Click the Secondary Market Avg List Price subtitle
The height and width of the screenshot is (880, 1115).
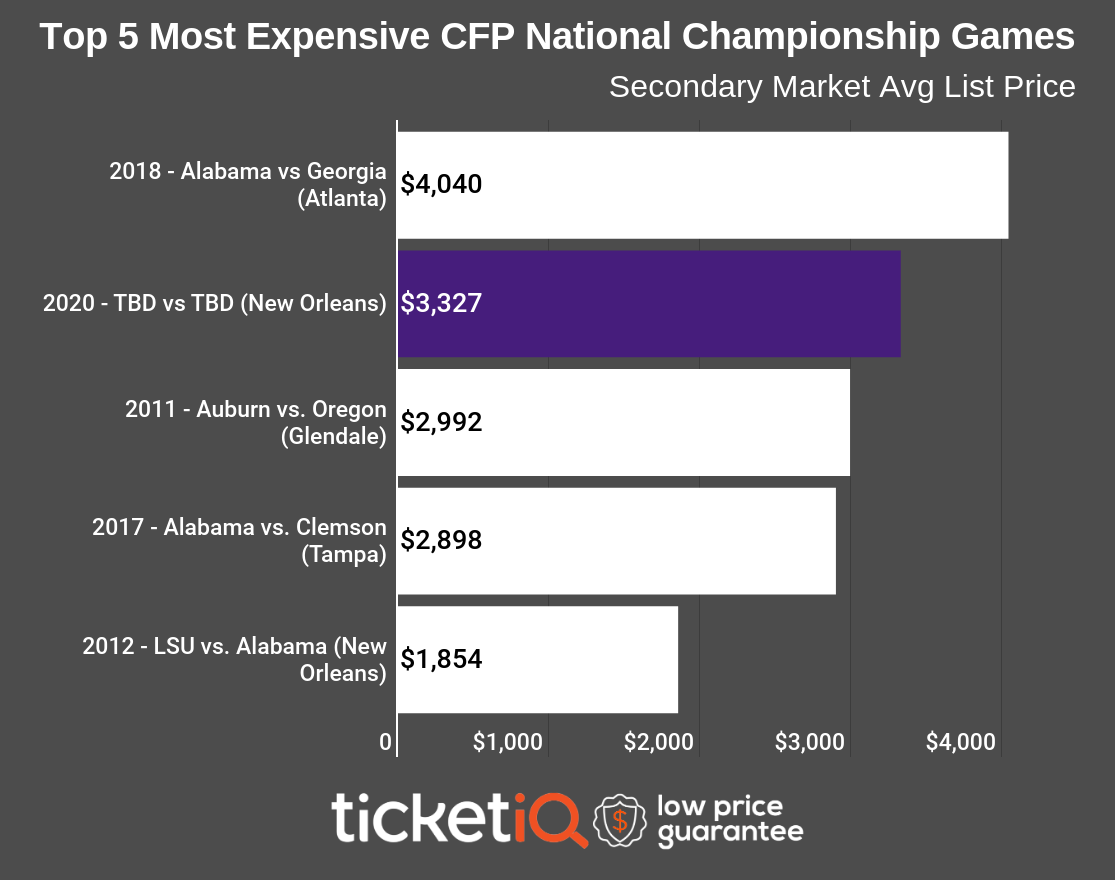(842, 87)
